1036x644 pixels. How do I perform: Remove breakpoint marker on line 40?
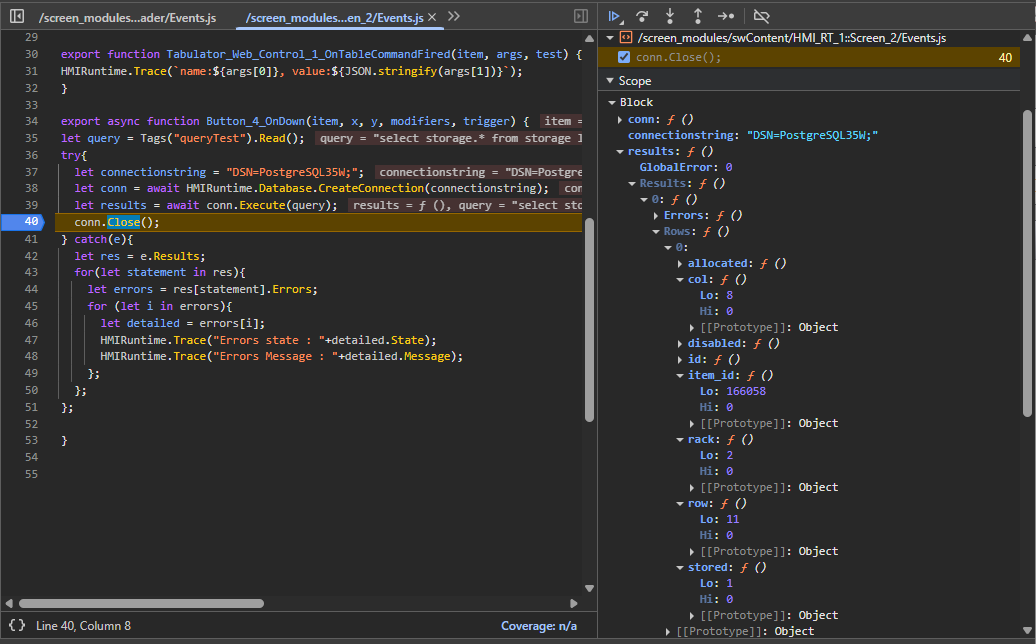32,222
